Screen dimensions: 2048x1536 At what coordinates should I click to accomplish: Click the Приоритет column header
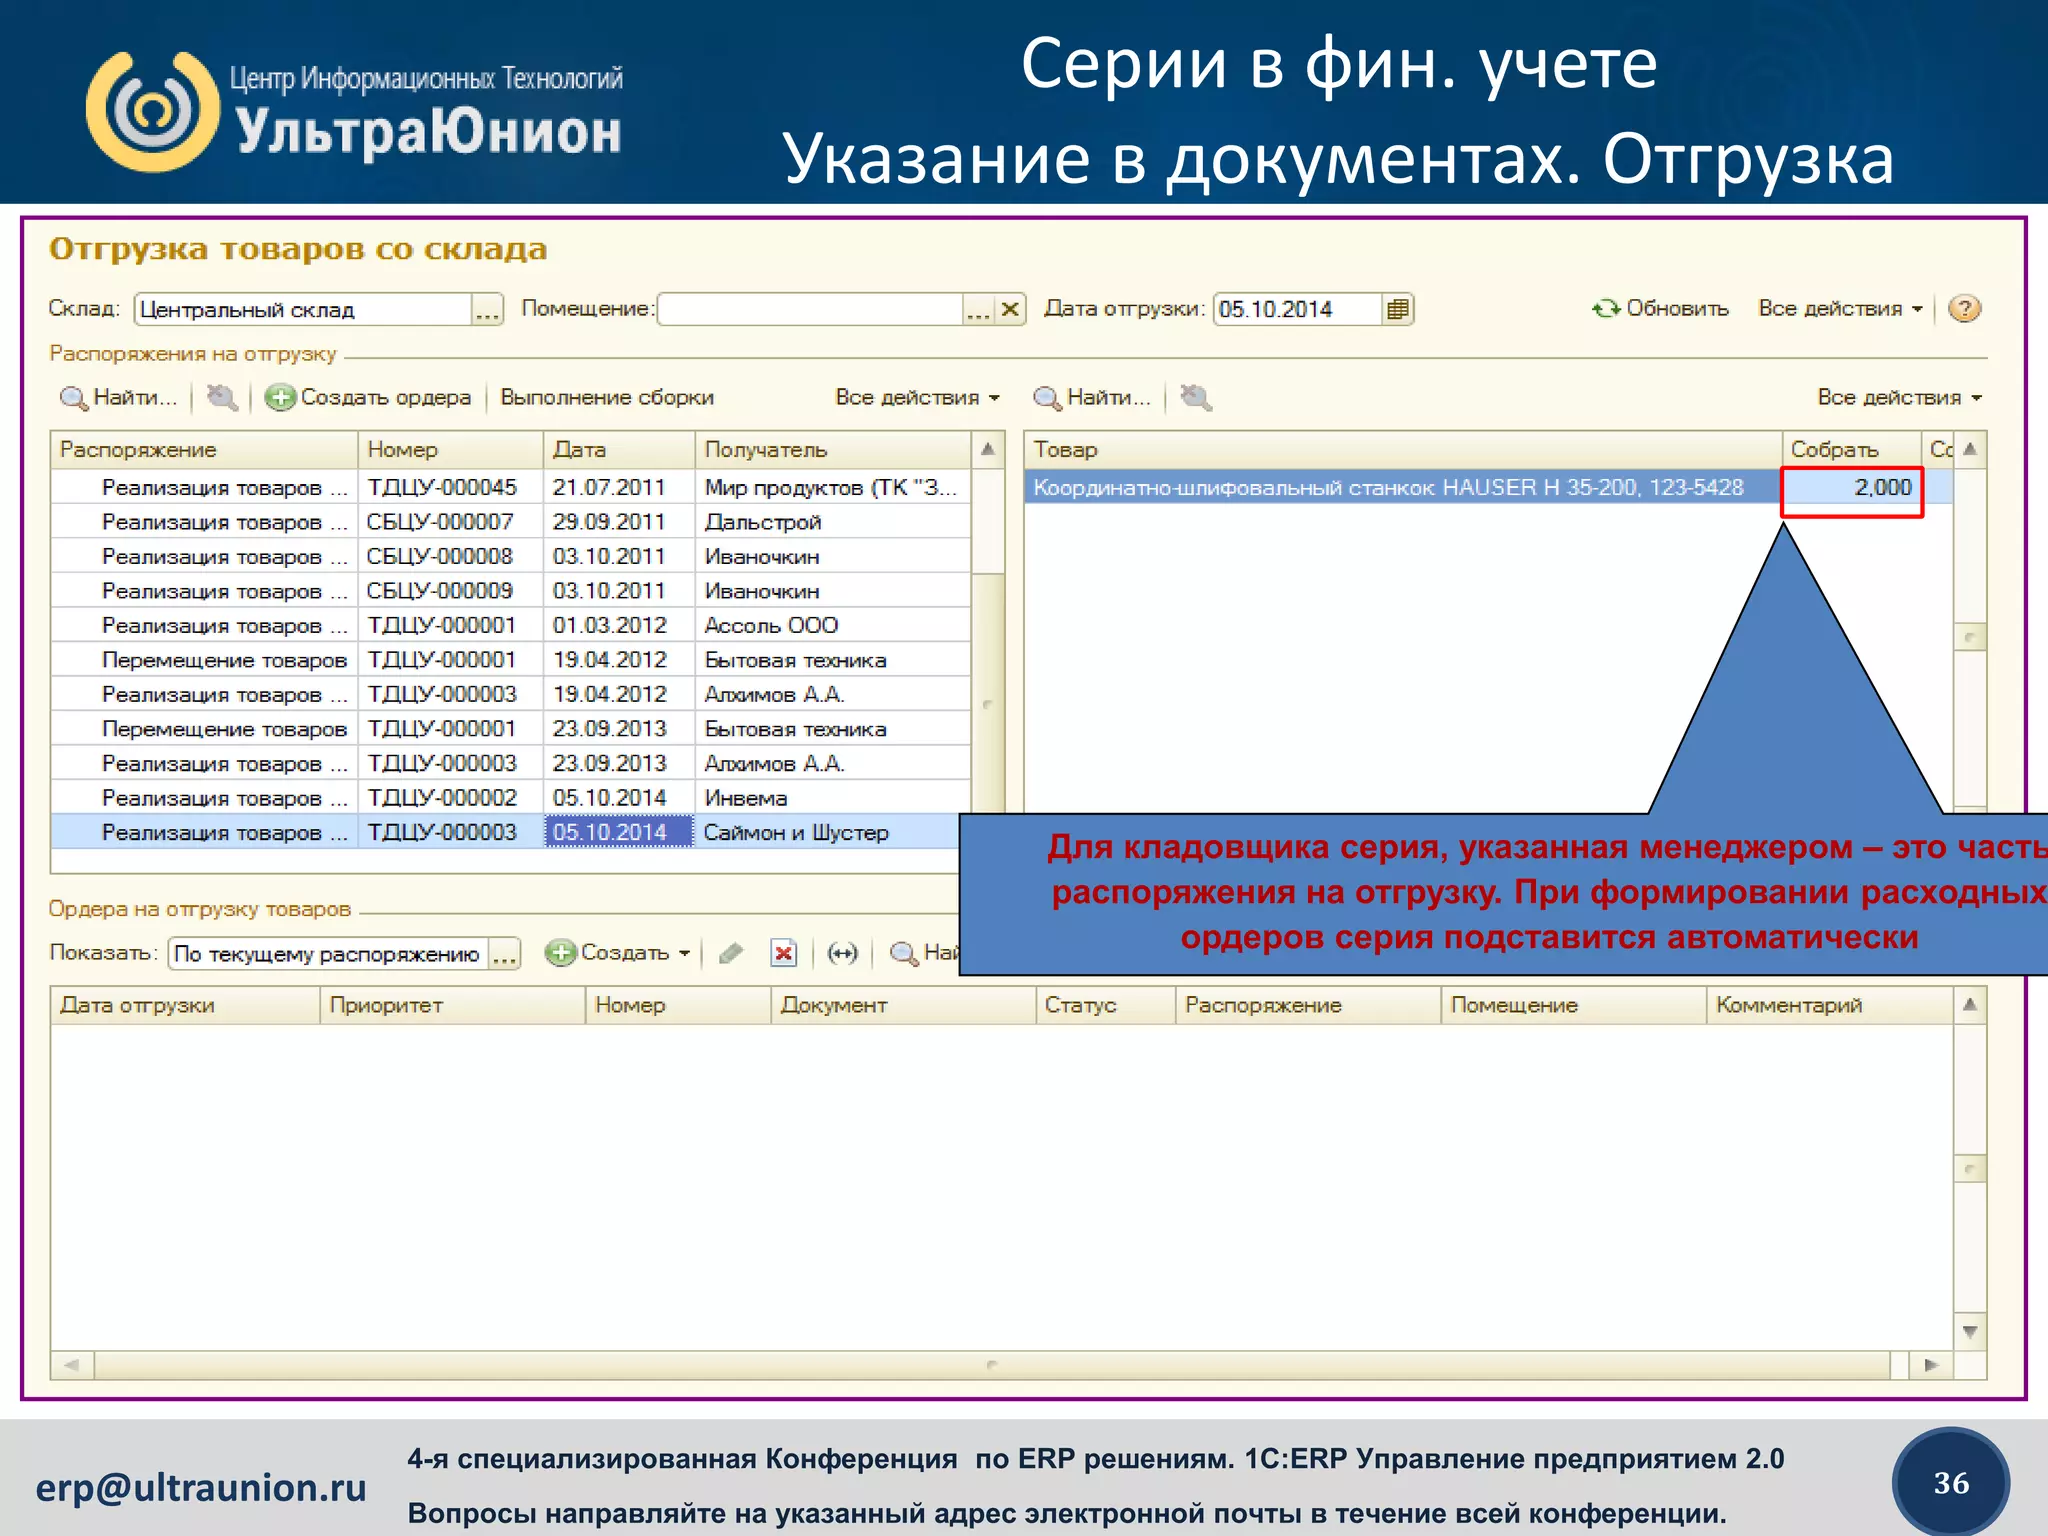point(453,1006)
